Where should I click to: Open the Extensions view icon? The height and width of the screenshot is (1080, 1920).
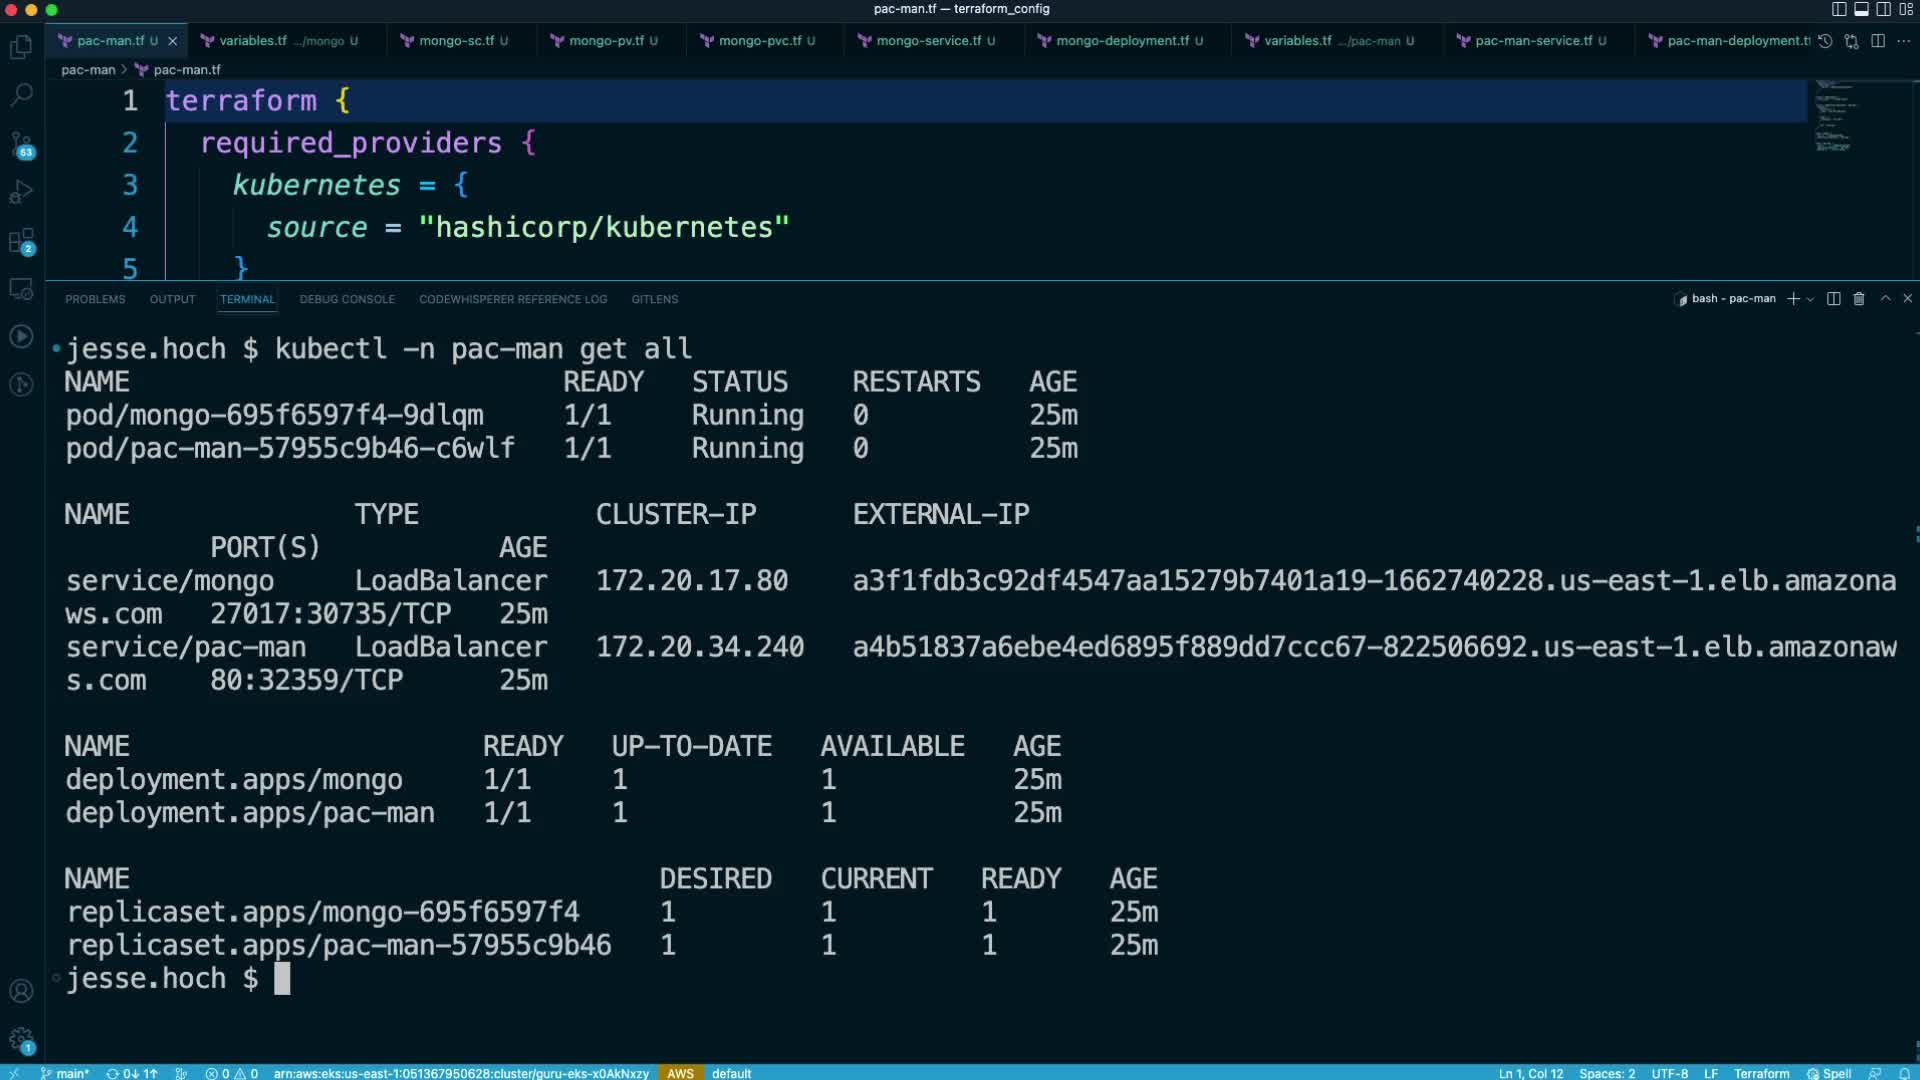(x=21, y=241)
